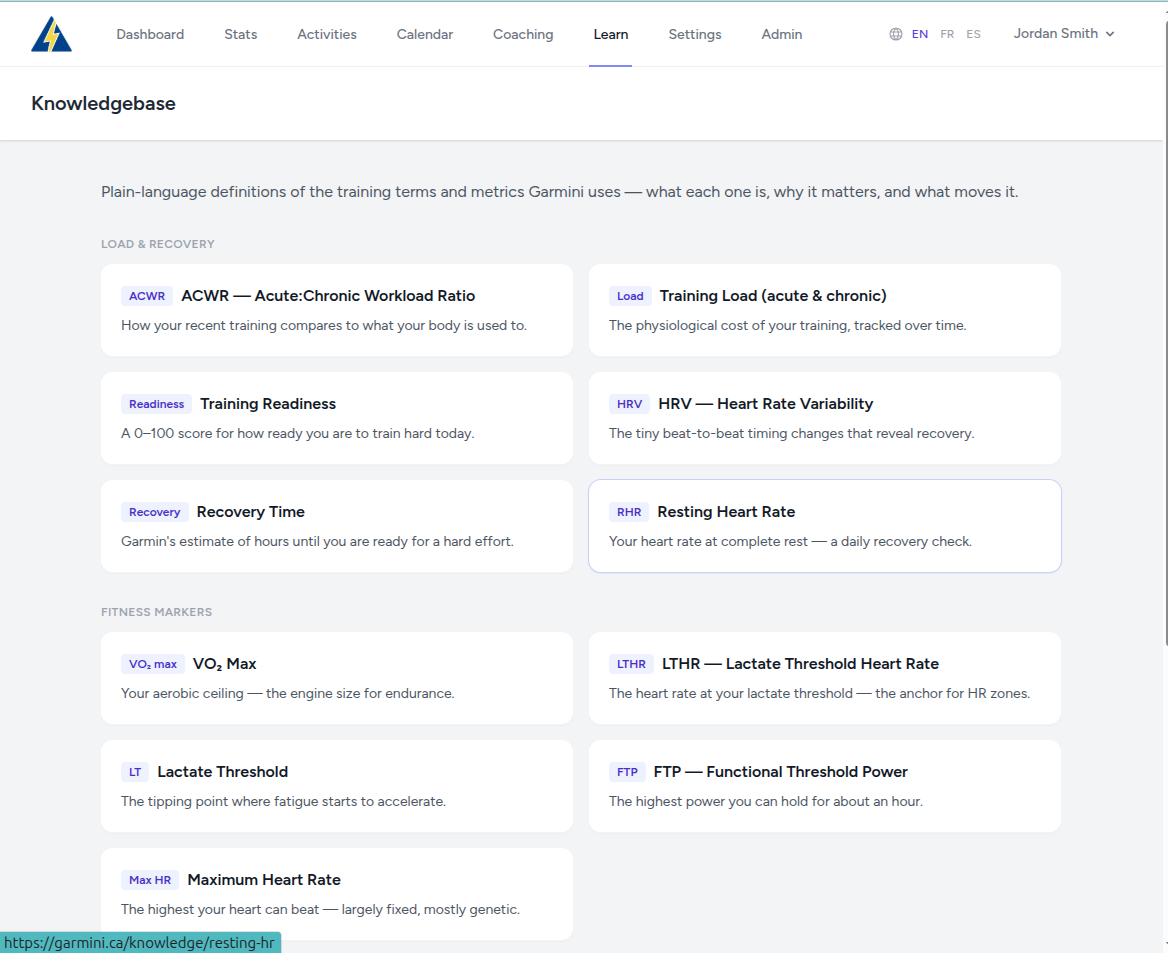
Task: Click the LTHR badge
Action: 631,664
